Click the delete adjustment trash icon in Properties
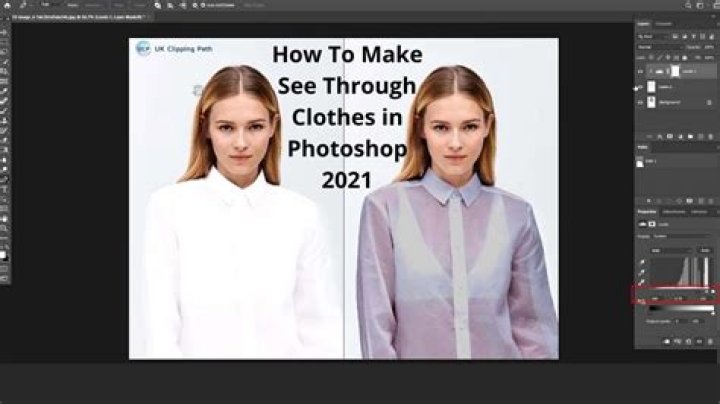This screenshot has width=720, height=404. click(x=710, y=341)
